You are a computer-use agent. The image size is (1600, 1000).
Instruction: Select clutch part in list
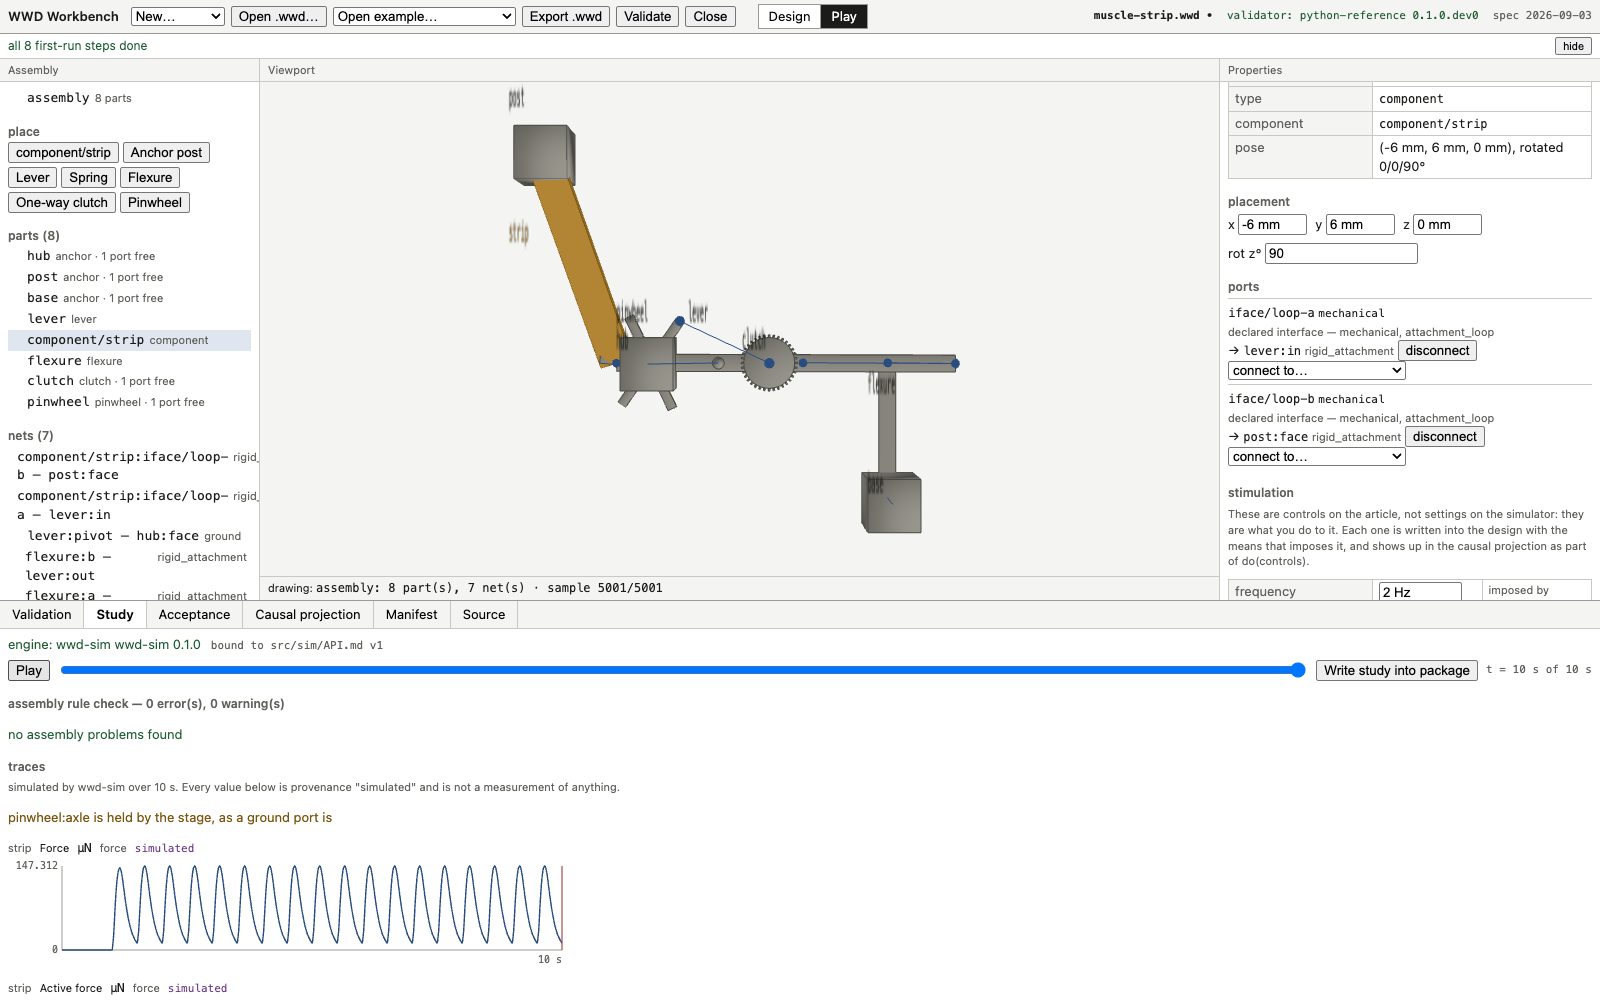[130, 381]
